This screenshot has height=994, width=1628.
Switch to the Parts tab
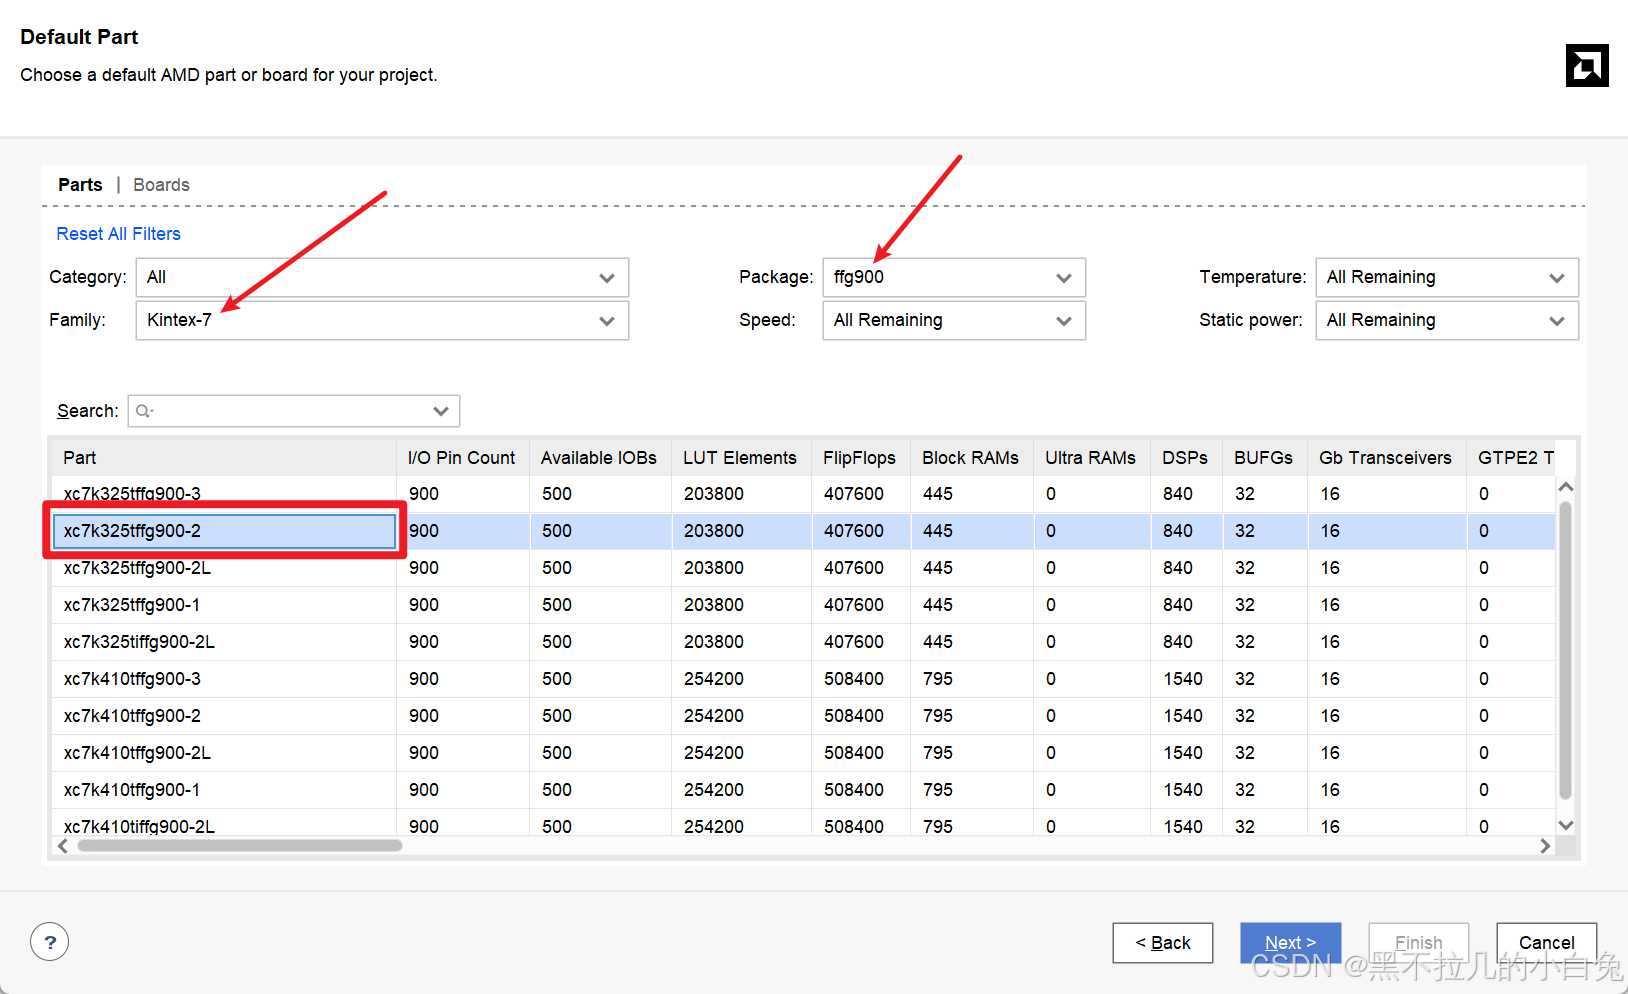pos(80,185)
